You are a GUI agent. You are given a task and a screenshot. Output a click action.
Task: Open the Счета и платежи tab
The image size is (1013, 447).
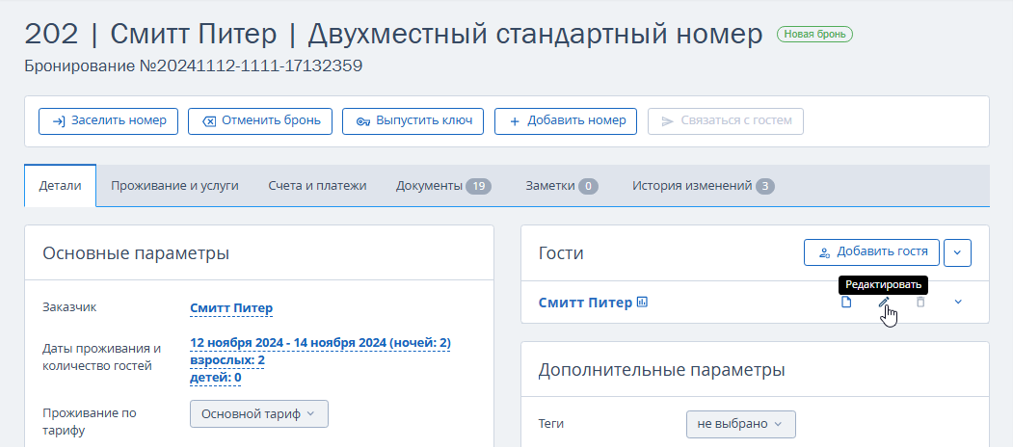[317, 186]
